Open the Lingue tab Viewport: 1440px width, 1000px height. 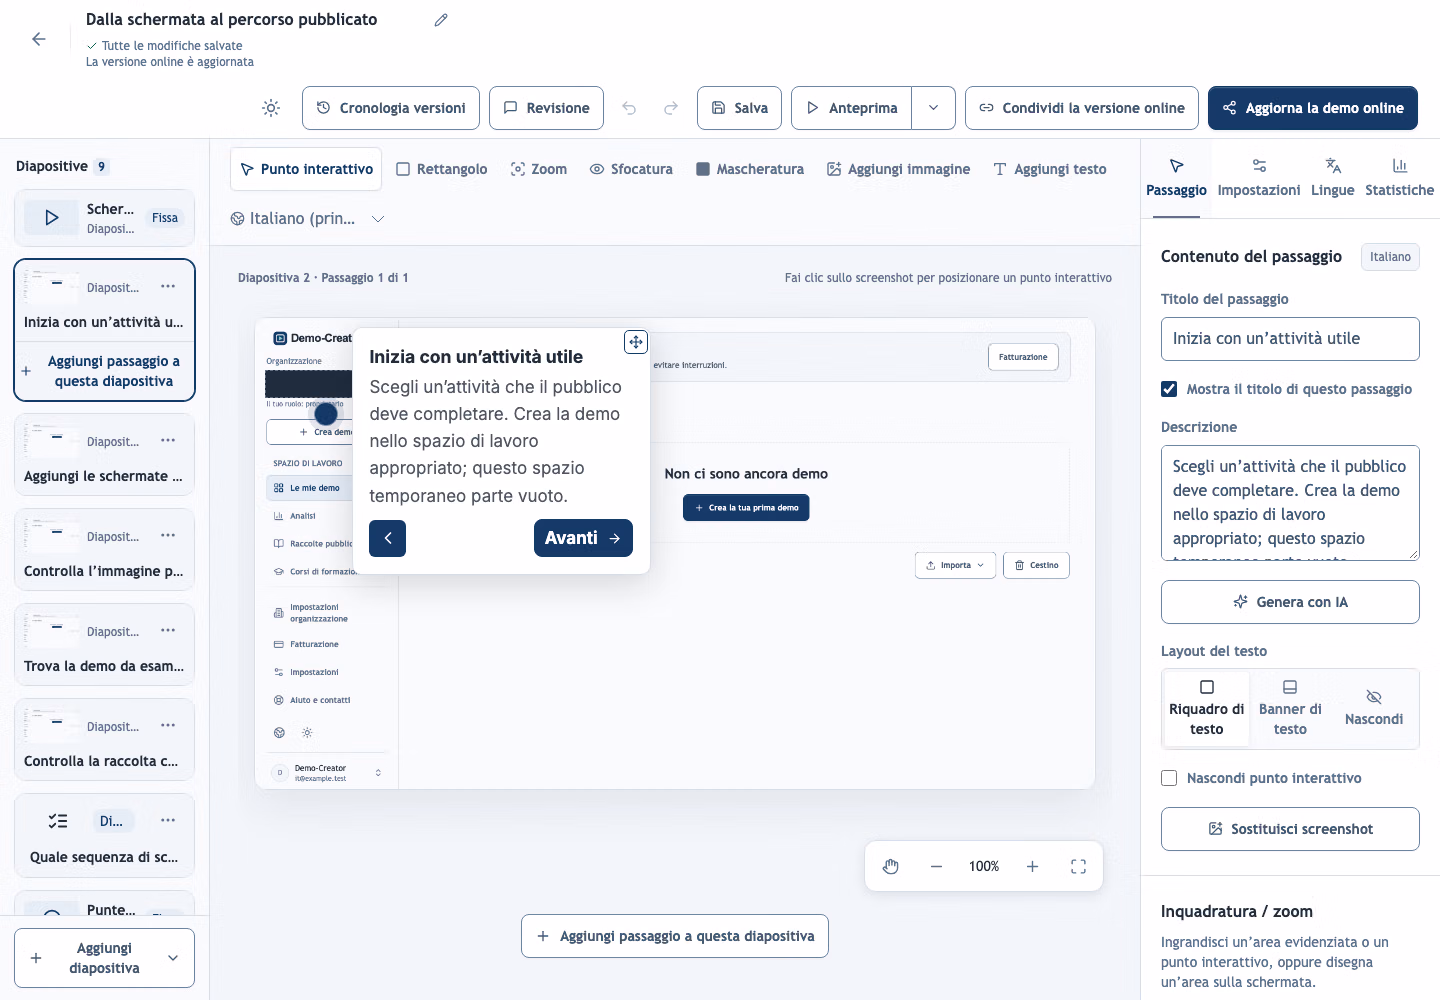coord(1333,178)
